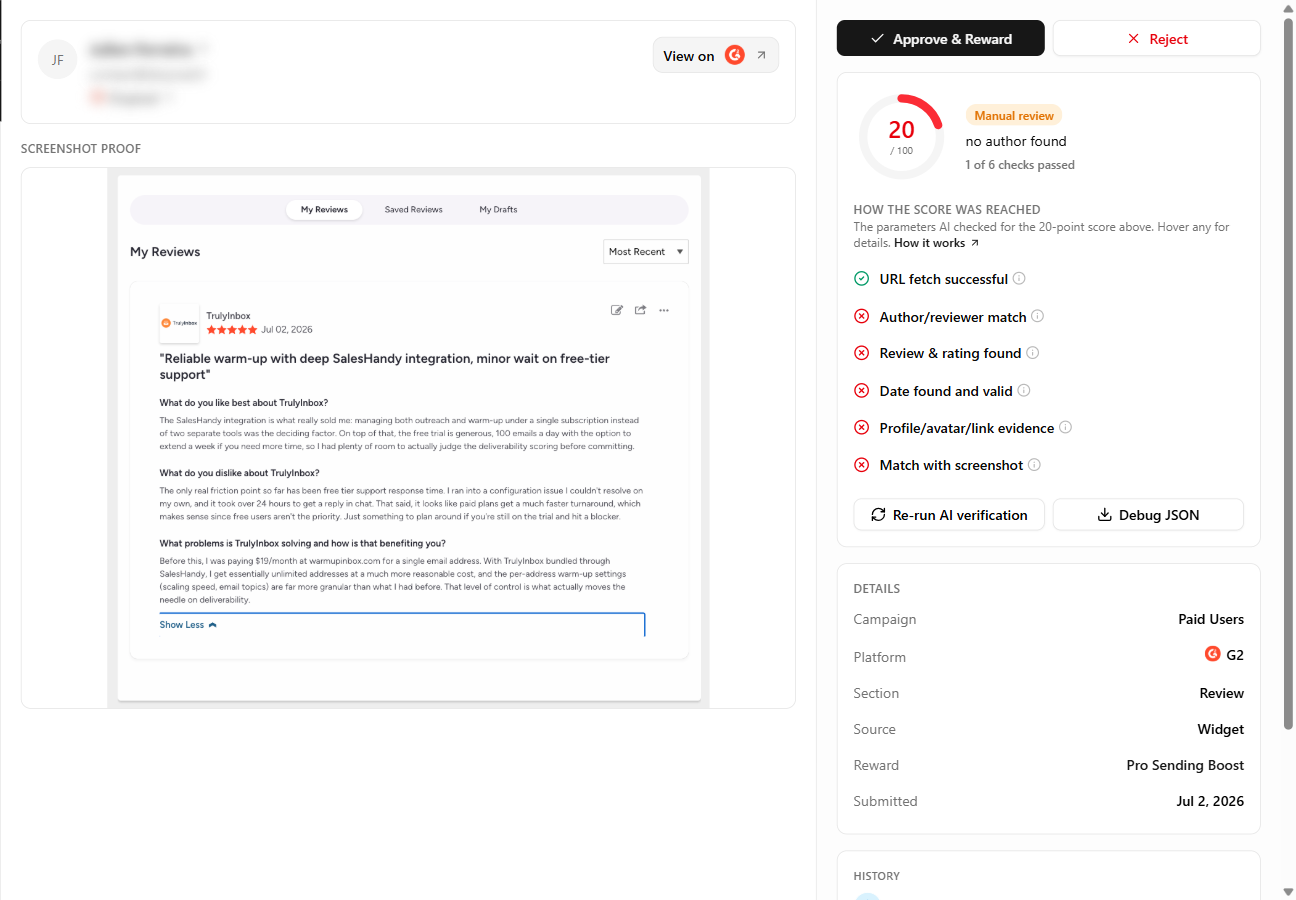
Task: Click the "My Reviews" page heading
Action: [x=165, y=252]
